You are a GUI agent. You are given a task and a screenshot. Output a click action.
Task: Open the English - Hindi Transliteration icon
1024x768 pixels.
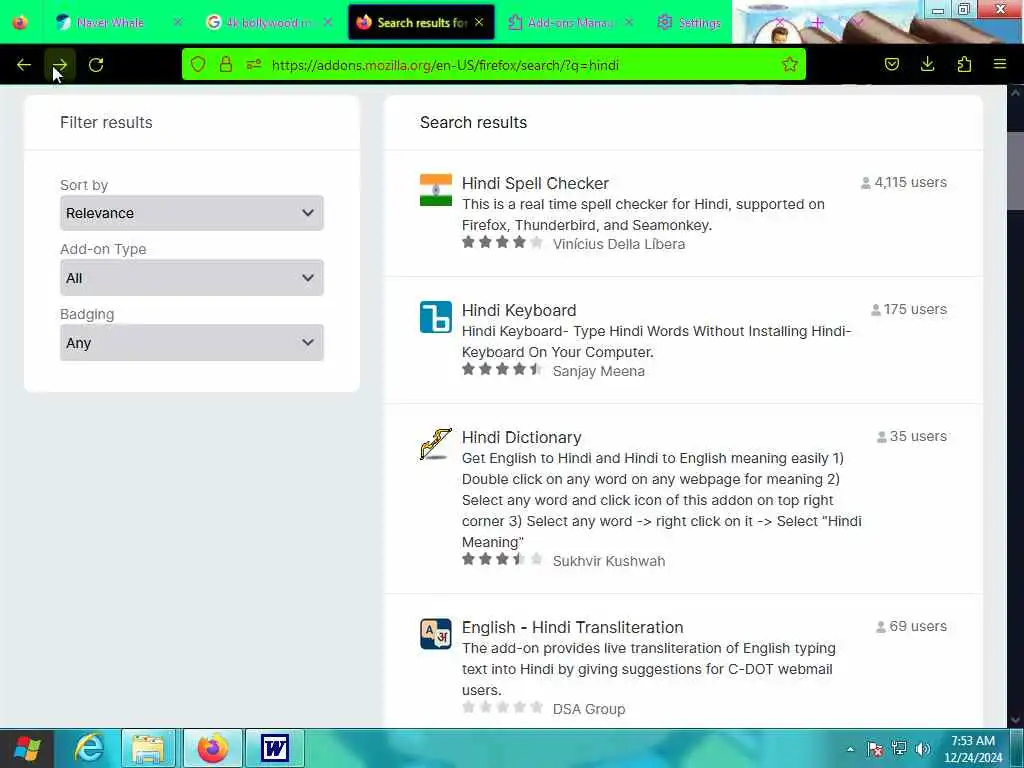click(x=436, y=634)
